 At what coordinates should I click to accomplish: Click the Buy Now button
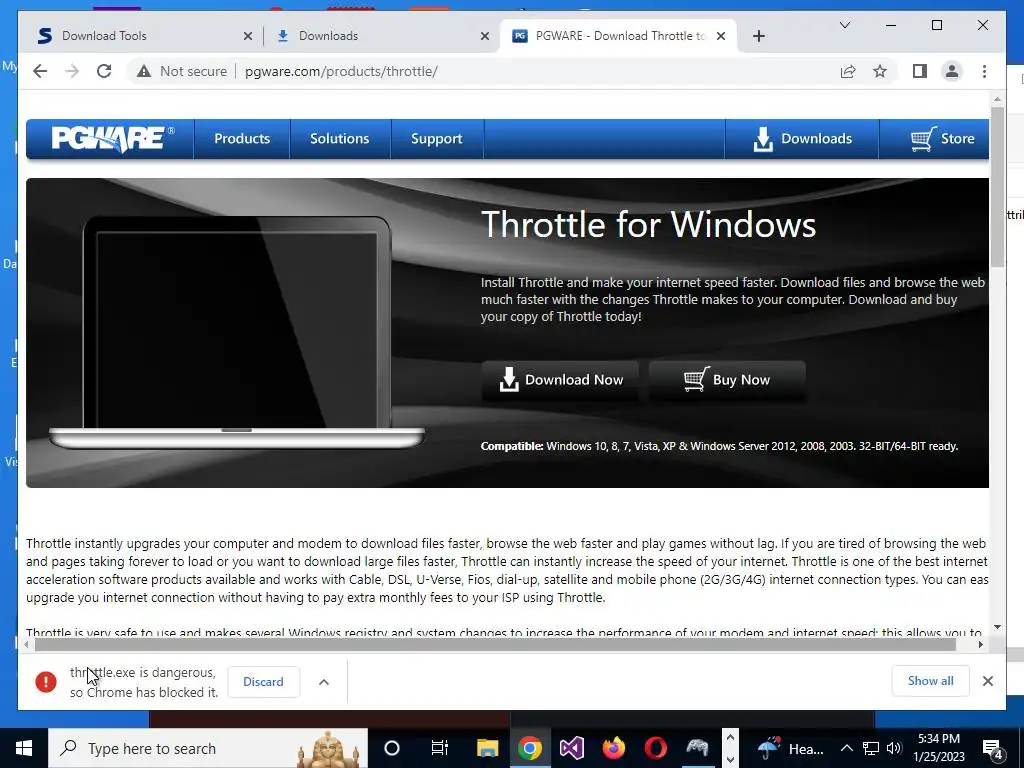[727, 380]
